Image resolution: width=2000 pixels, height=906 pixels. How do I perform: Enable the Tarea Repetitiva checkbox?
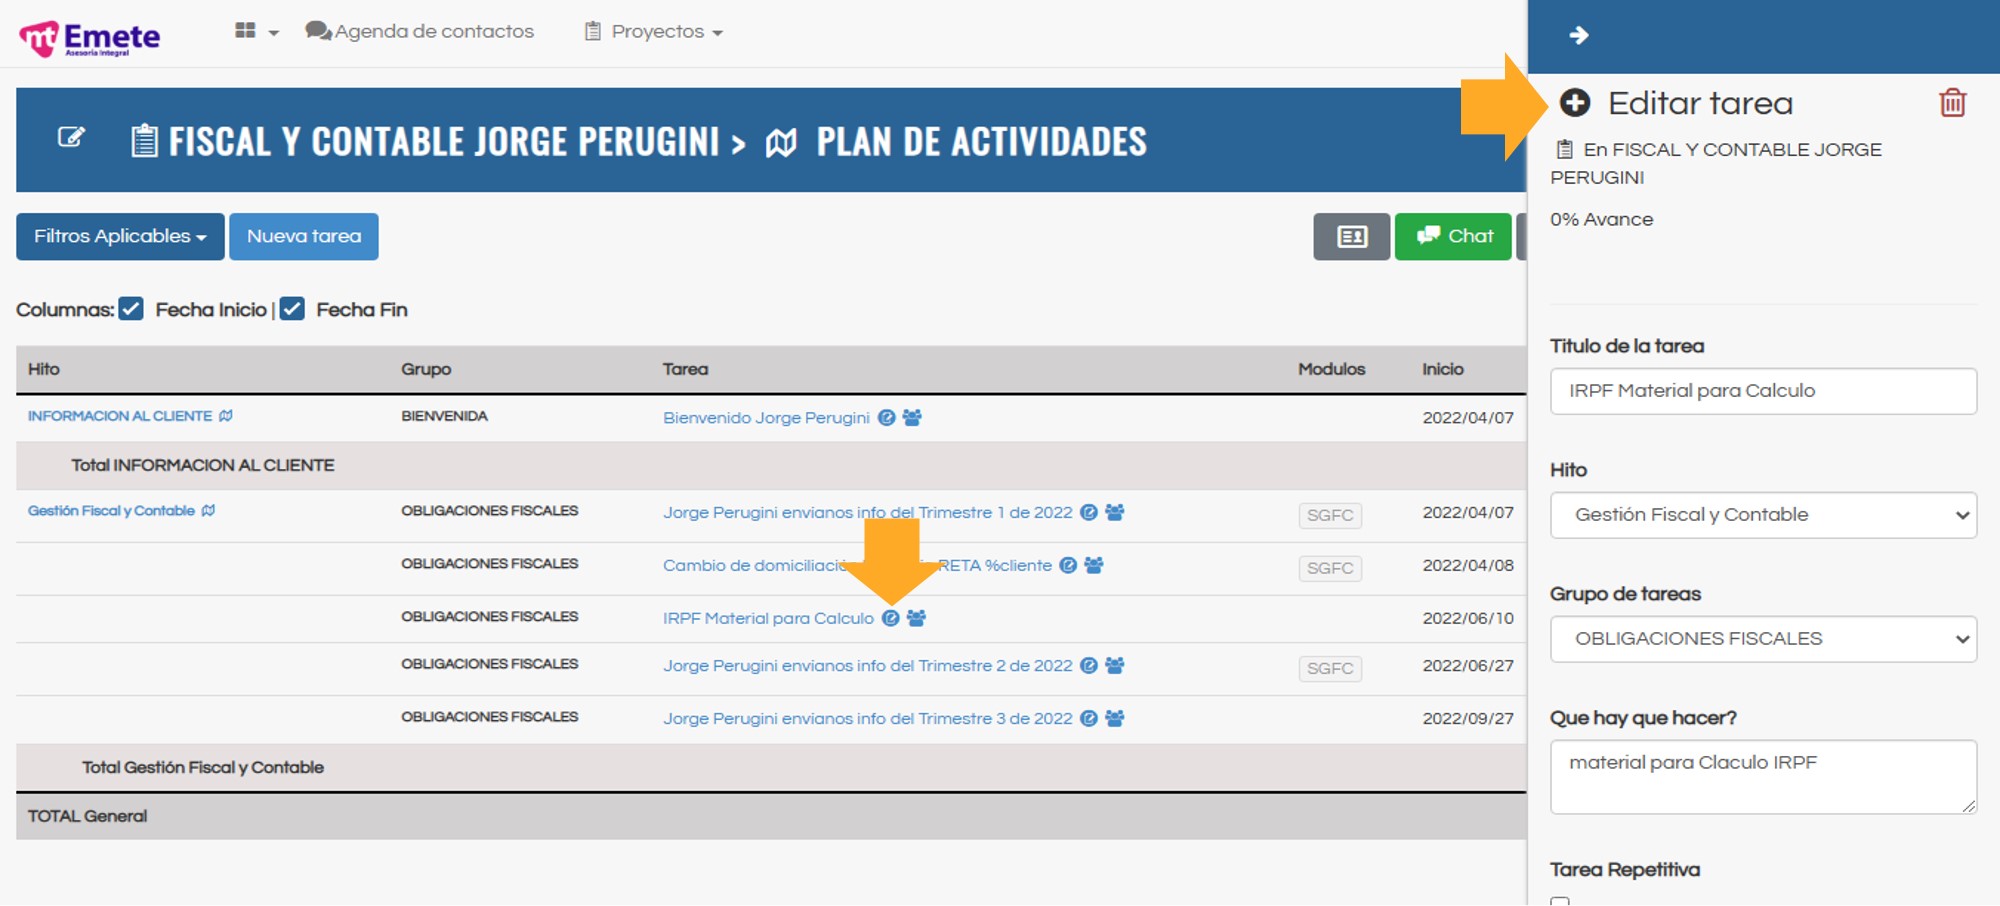(1560, 900)
